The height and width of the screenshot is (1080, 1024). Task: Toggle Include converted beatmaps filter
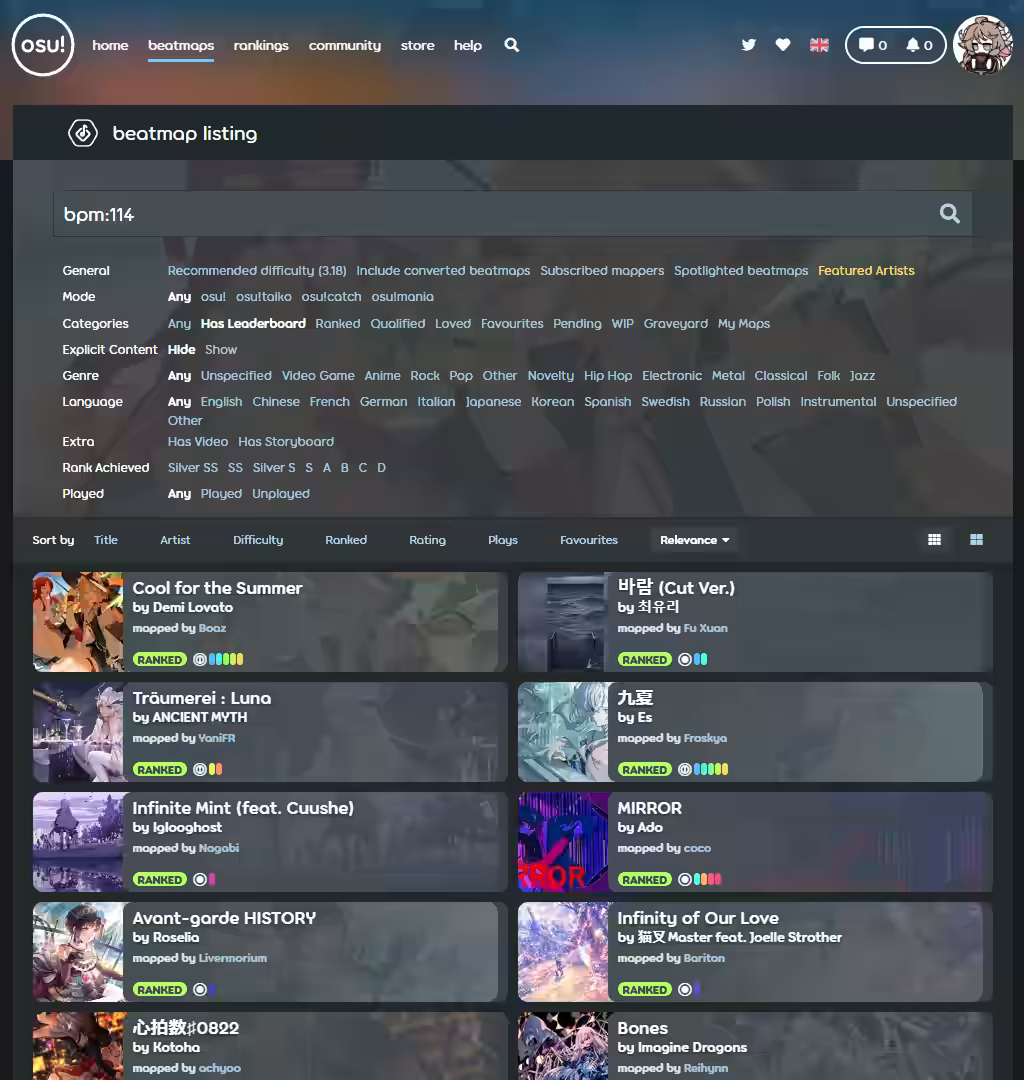click(x=443, y=271)
